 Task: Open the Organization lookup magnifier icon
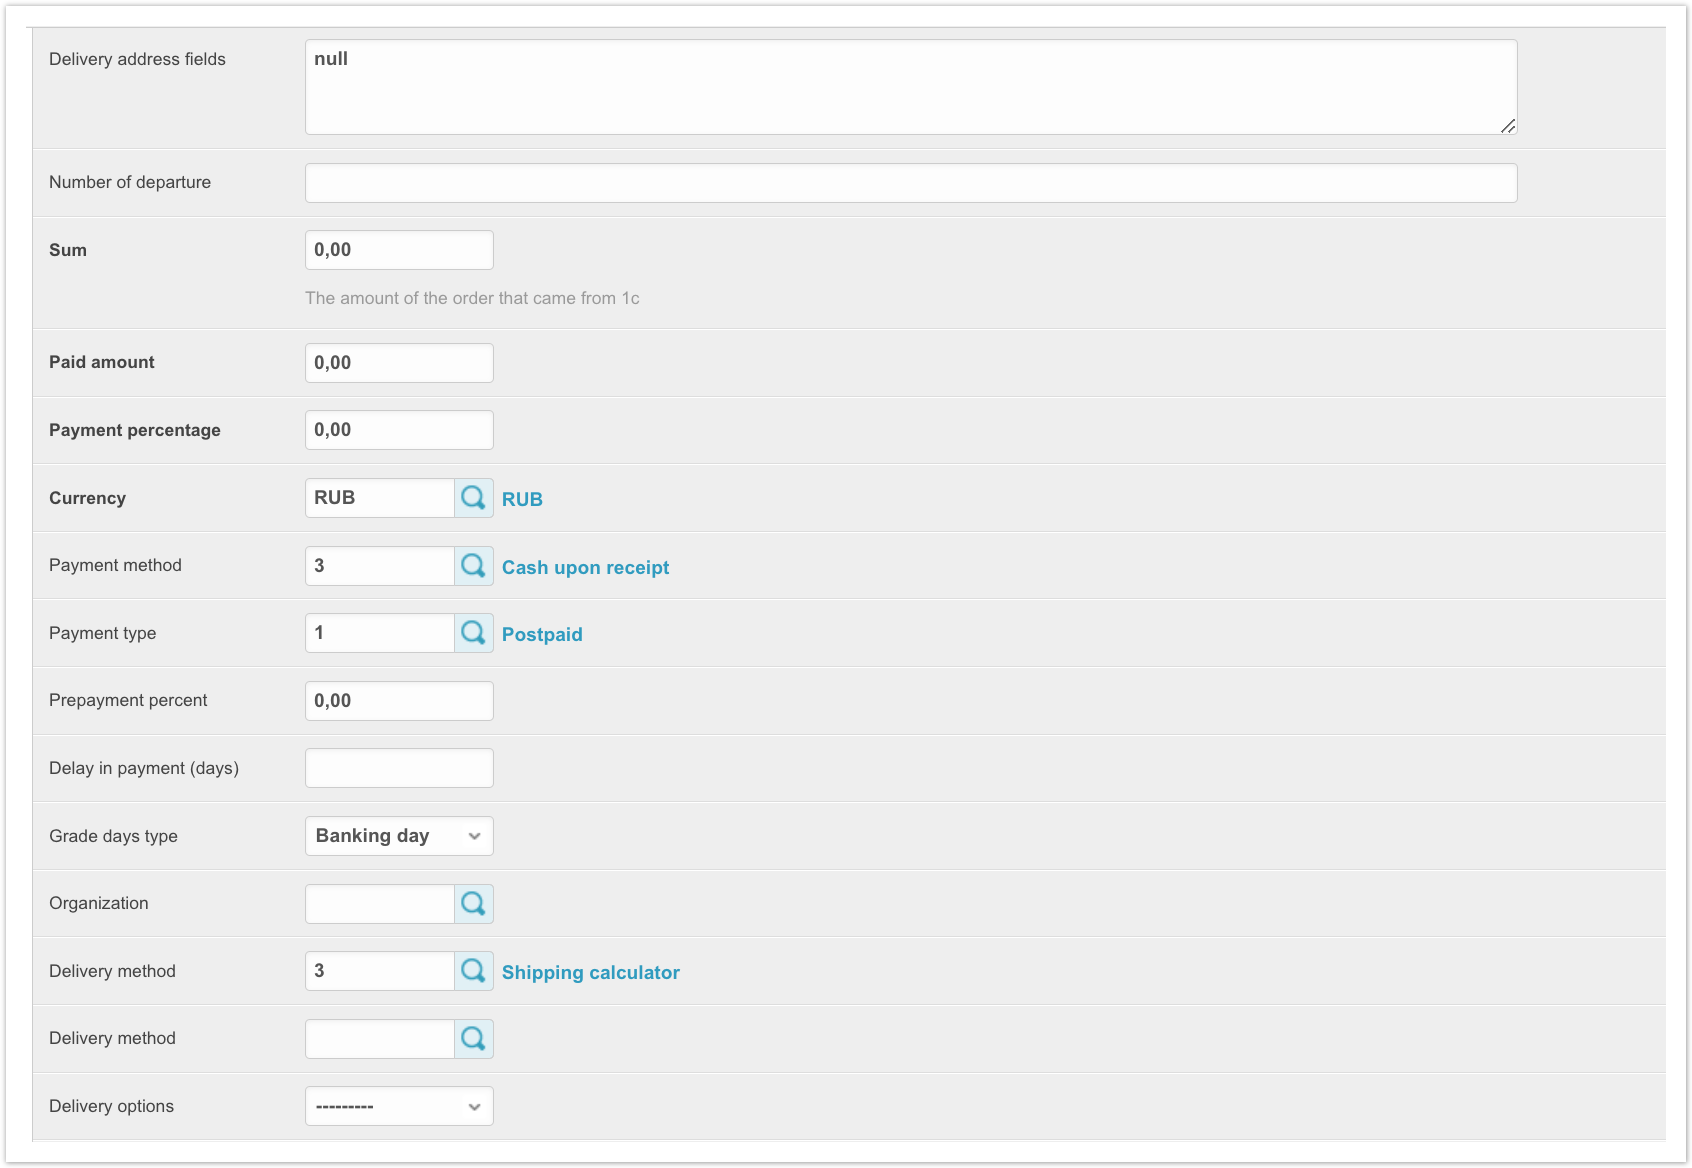(x=473, y=904)
